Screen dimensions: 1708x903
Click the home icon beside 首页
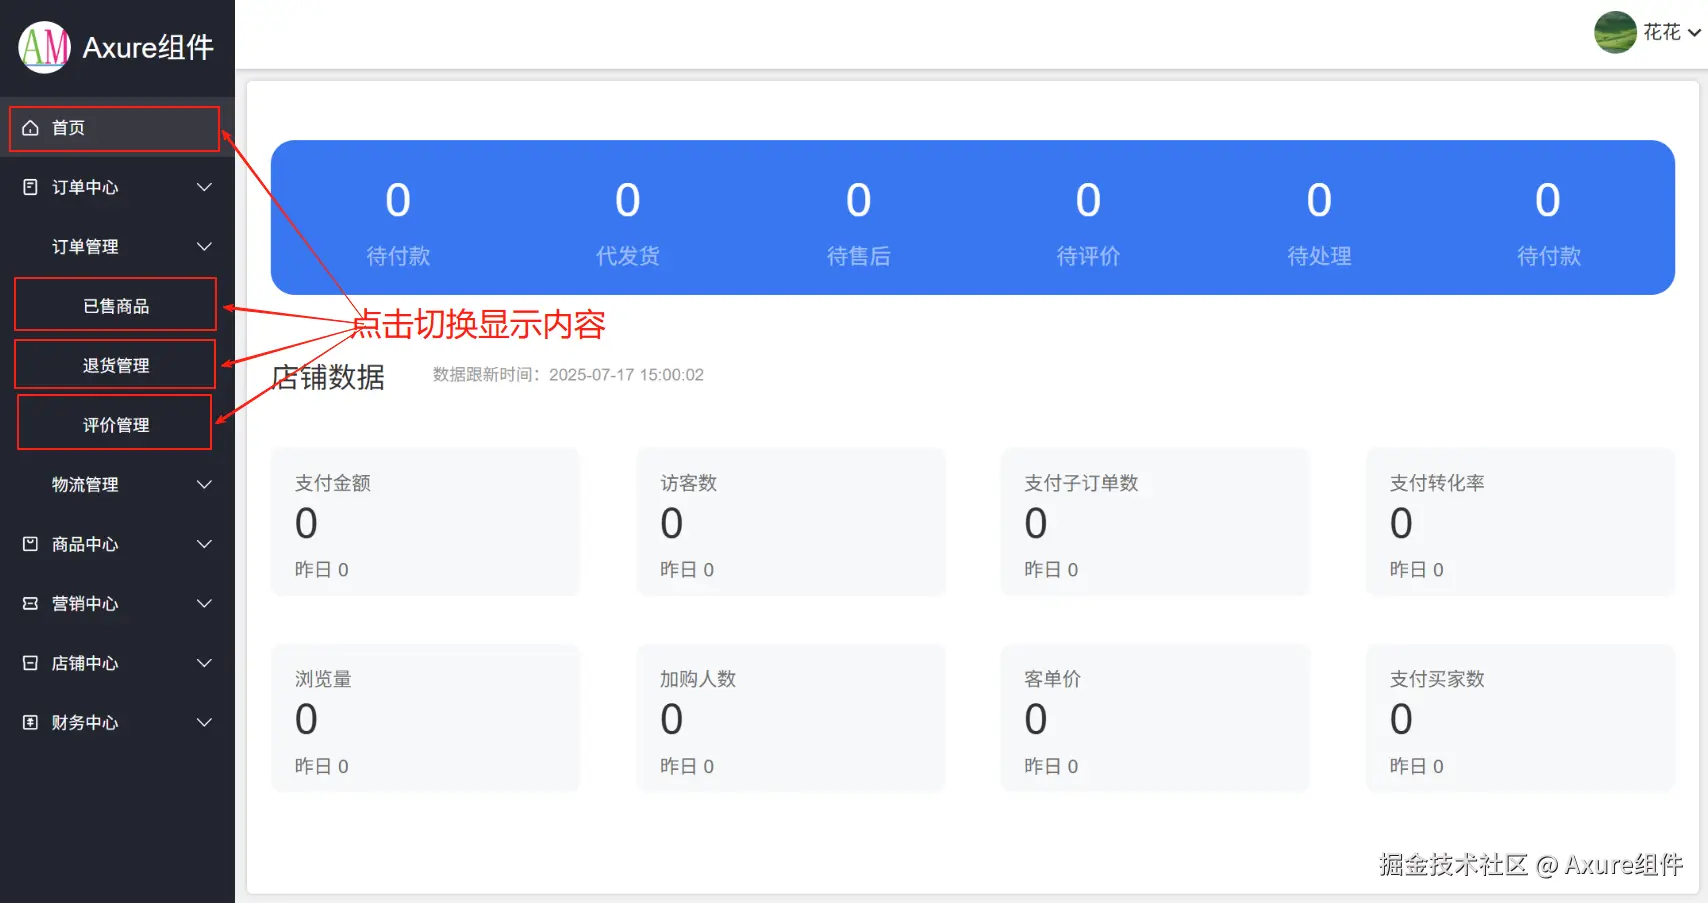tap(30, 128)
